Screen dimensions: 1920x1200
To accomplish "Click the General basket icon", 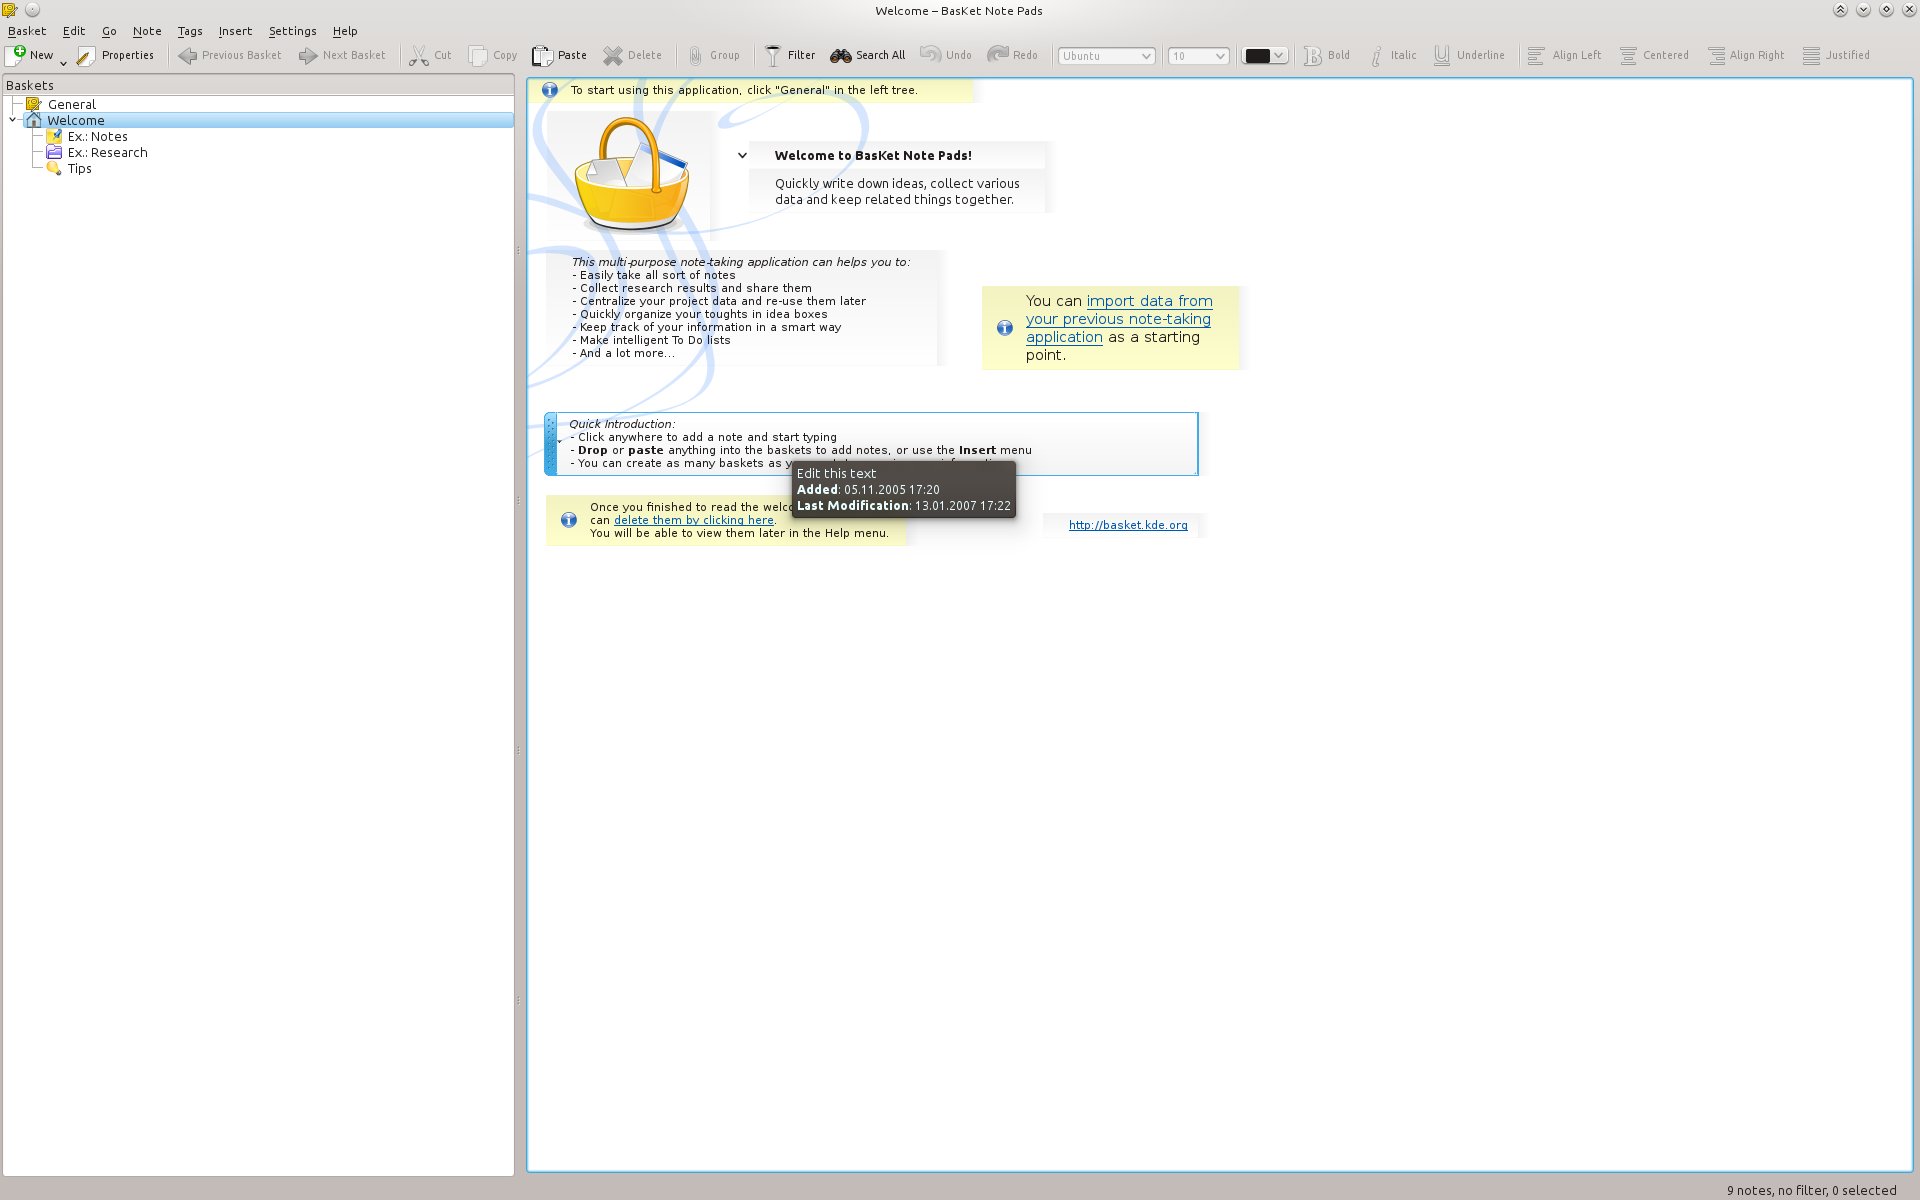I will click(x=33, y=104).
